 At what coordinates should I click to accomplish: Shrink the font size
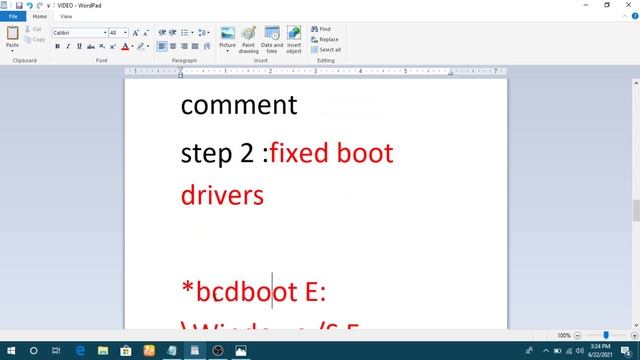(146, 33)
